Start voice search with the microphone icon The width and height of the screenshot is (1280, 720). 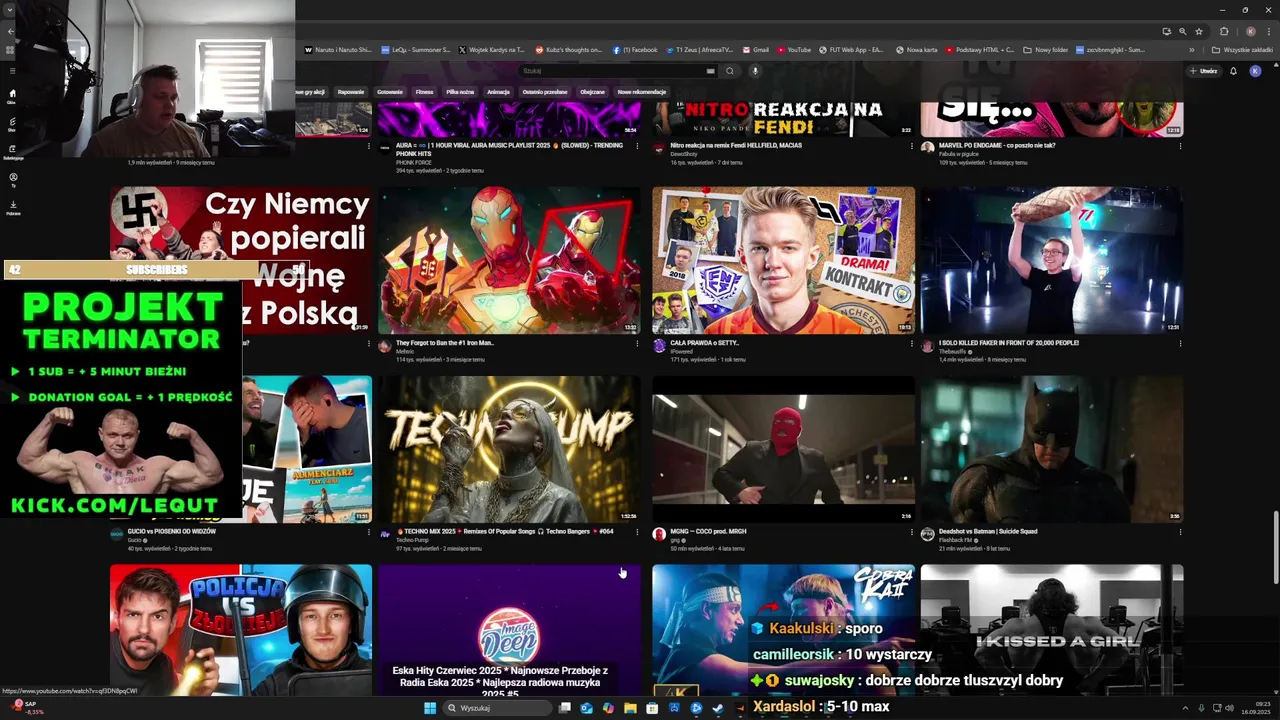tap(755, 71)
